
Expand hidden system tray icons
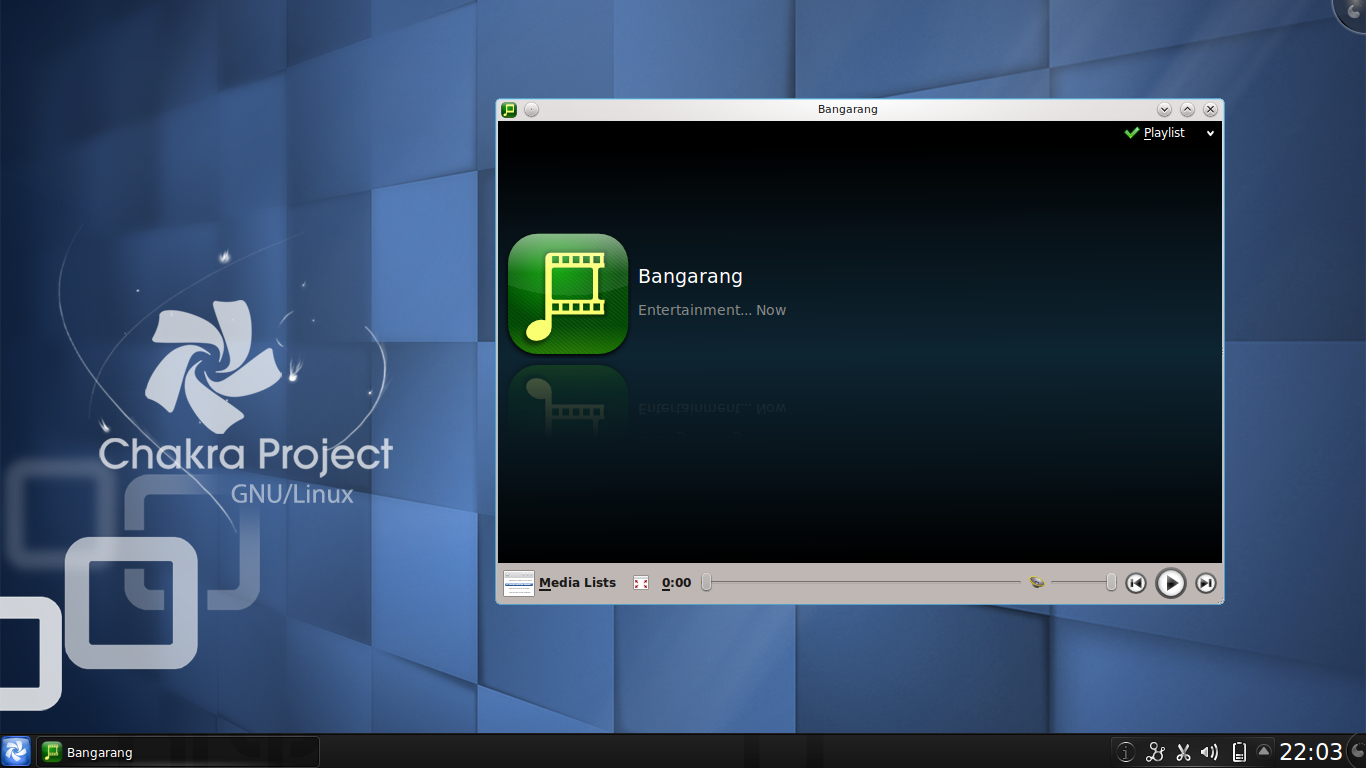pyautogui.click(x=1264, y=751)
